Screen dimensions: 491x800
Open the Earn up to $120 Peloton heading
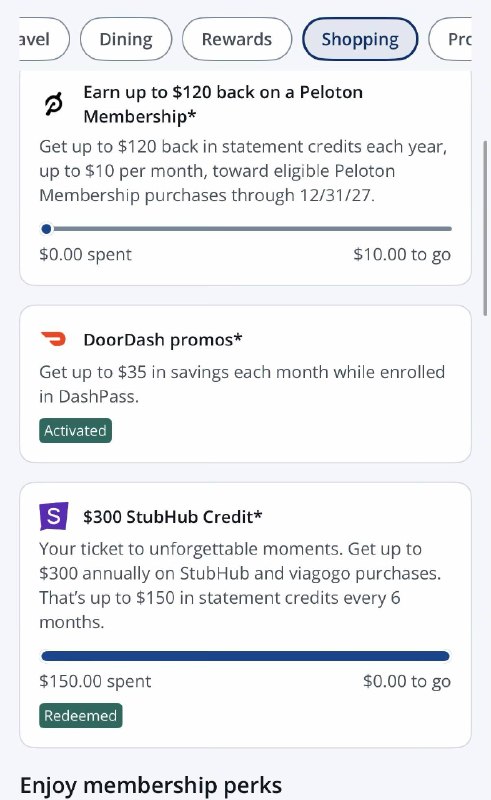click(223, 104)
